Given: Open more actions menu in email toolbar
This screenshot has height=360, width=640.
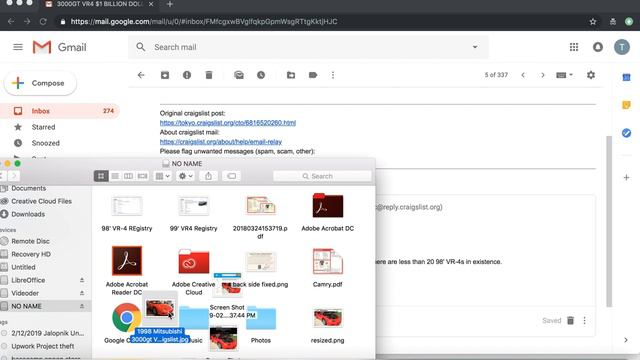Looking at the screenshot, I should [333, 75].
